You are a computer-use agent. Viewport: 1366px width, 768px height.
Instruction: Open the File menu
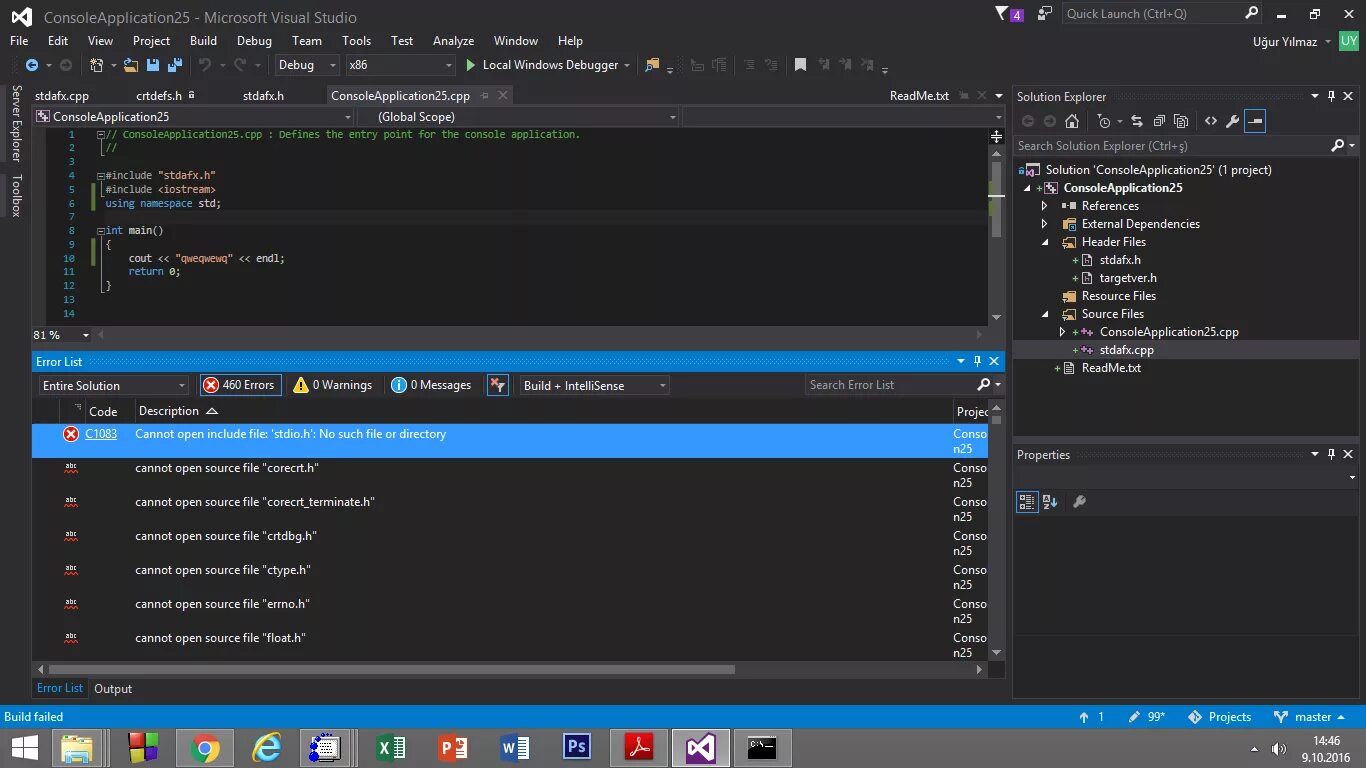pyautogui.click(x=19, y=41)
